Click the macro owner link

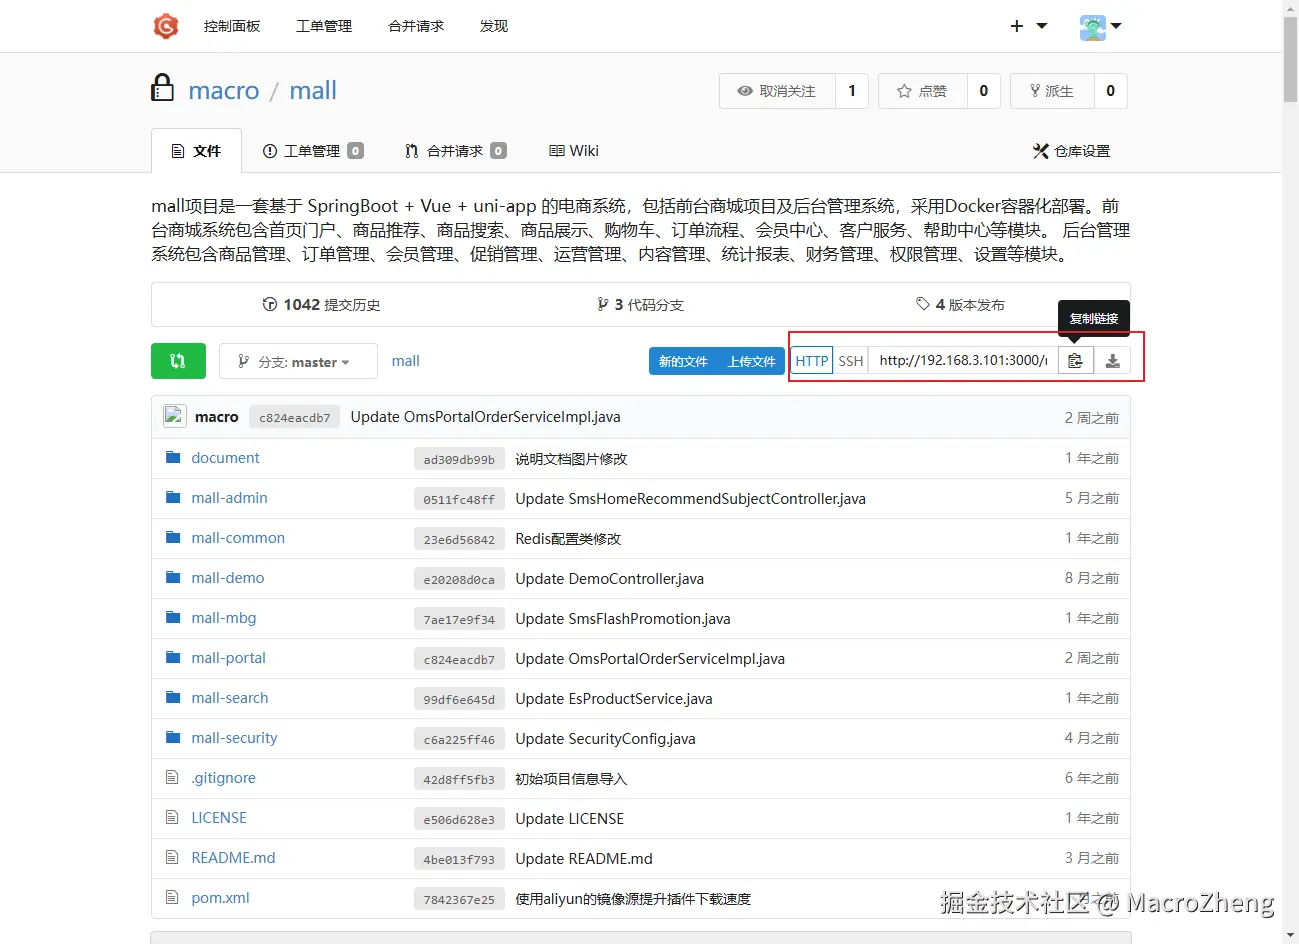(x=224, y=91)
